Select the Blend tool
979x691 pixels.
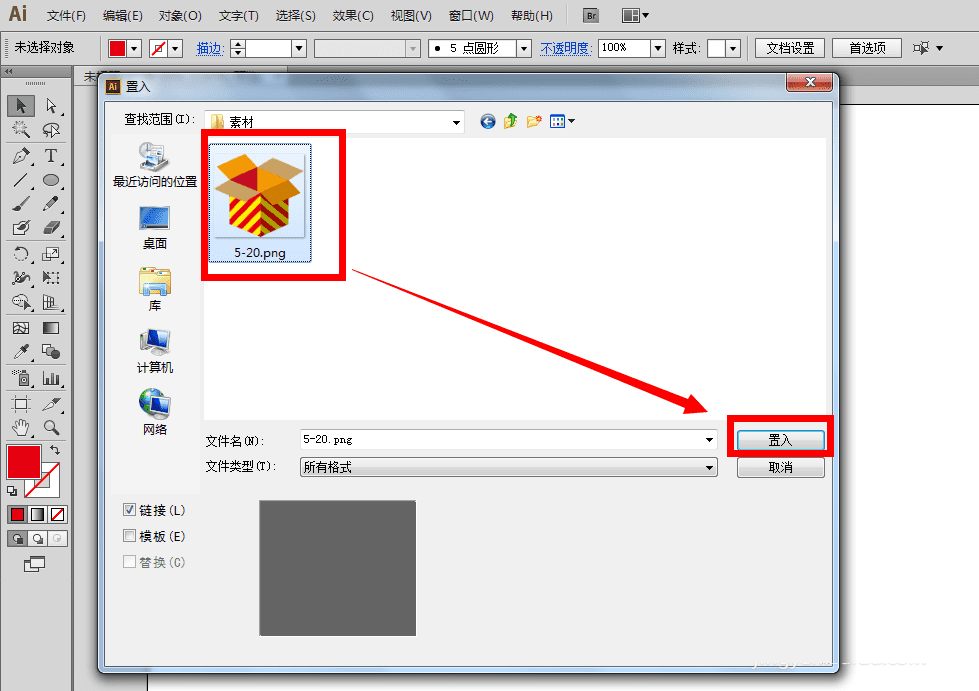pos(51,352)
